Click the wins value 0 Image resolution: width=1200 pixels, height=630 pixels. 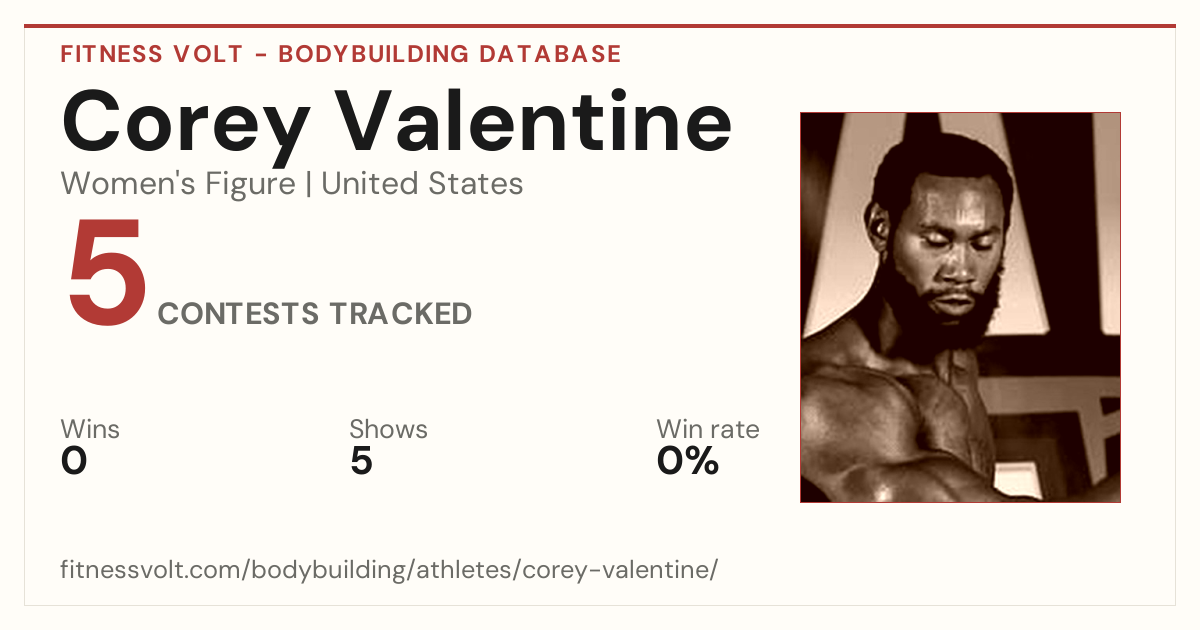[74, 461]
